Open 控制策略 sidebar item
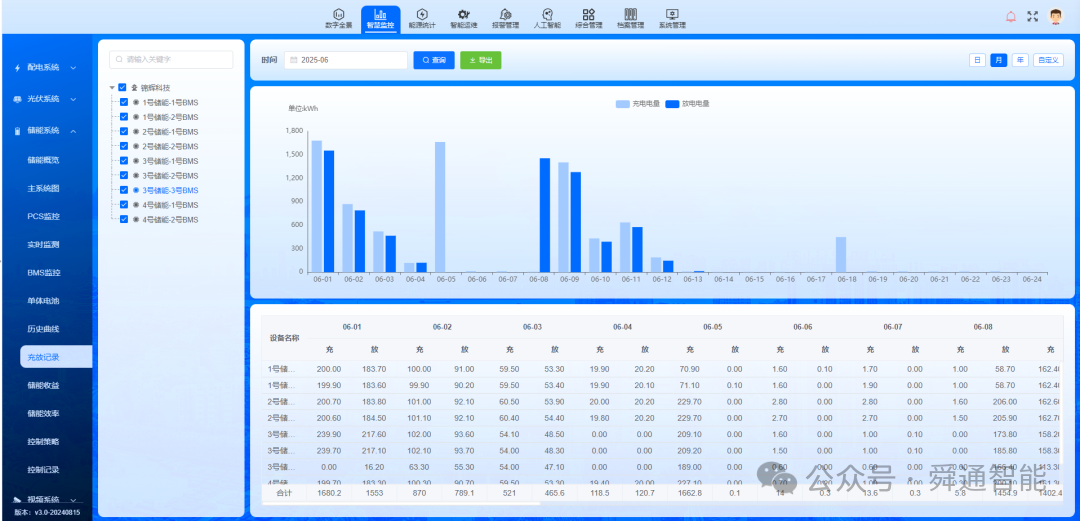The height and width of the screenshot is (521, 1080). pos(43,442)
